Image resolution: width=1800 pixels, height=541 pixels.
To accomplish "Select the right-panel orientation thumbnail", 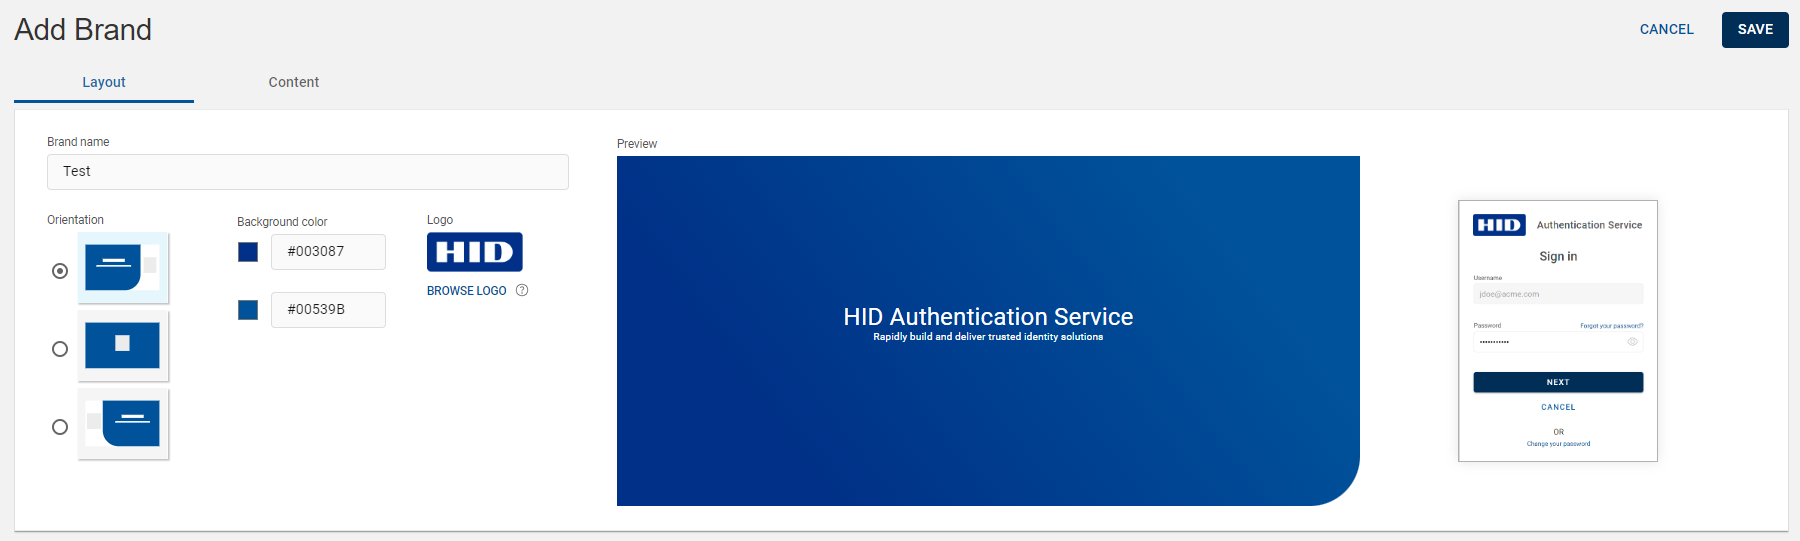I will (x=123, y=424).
